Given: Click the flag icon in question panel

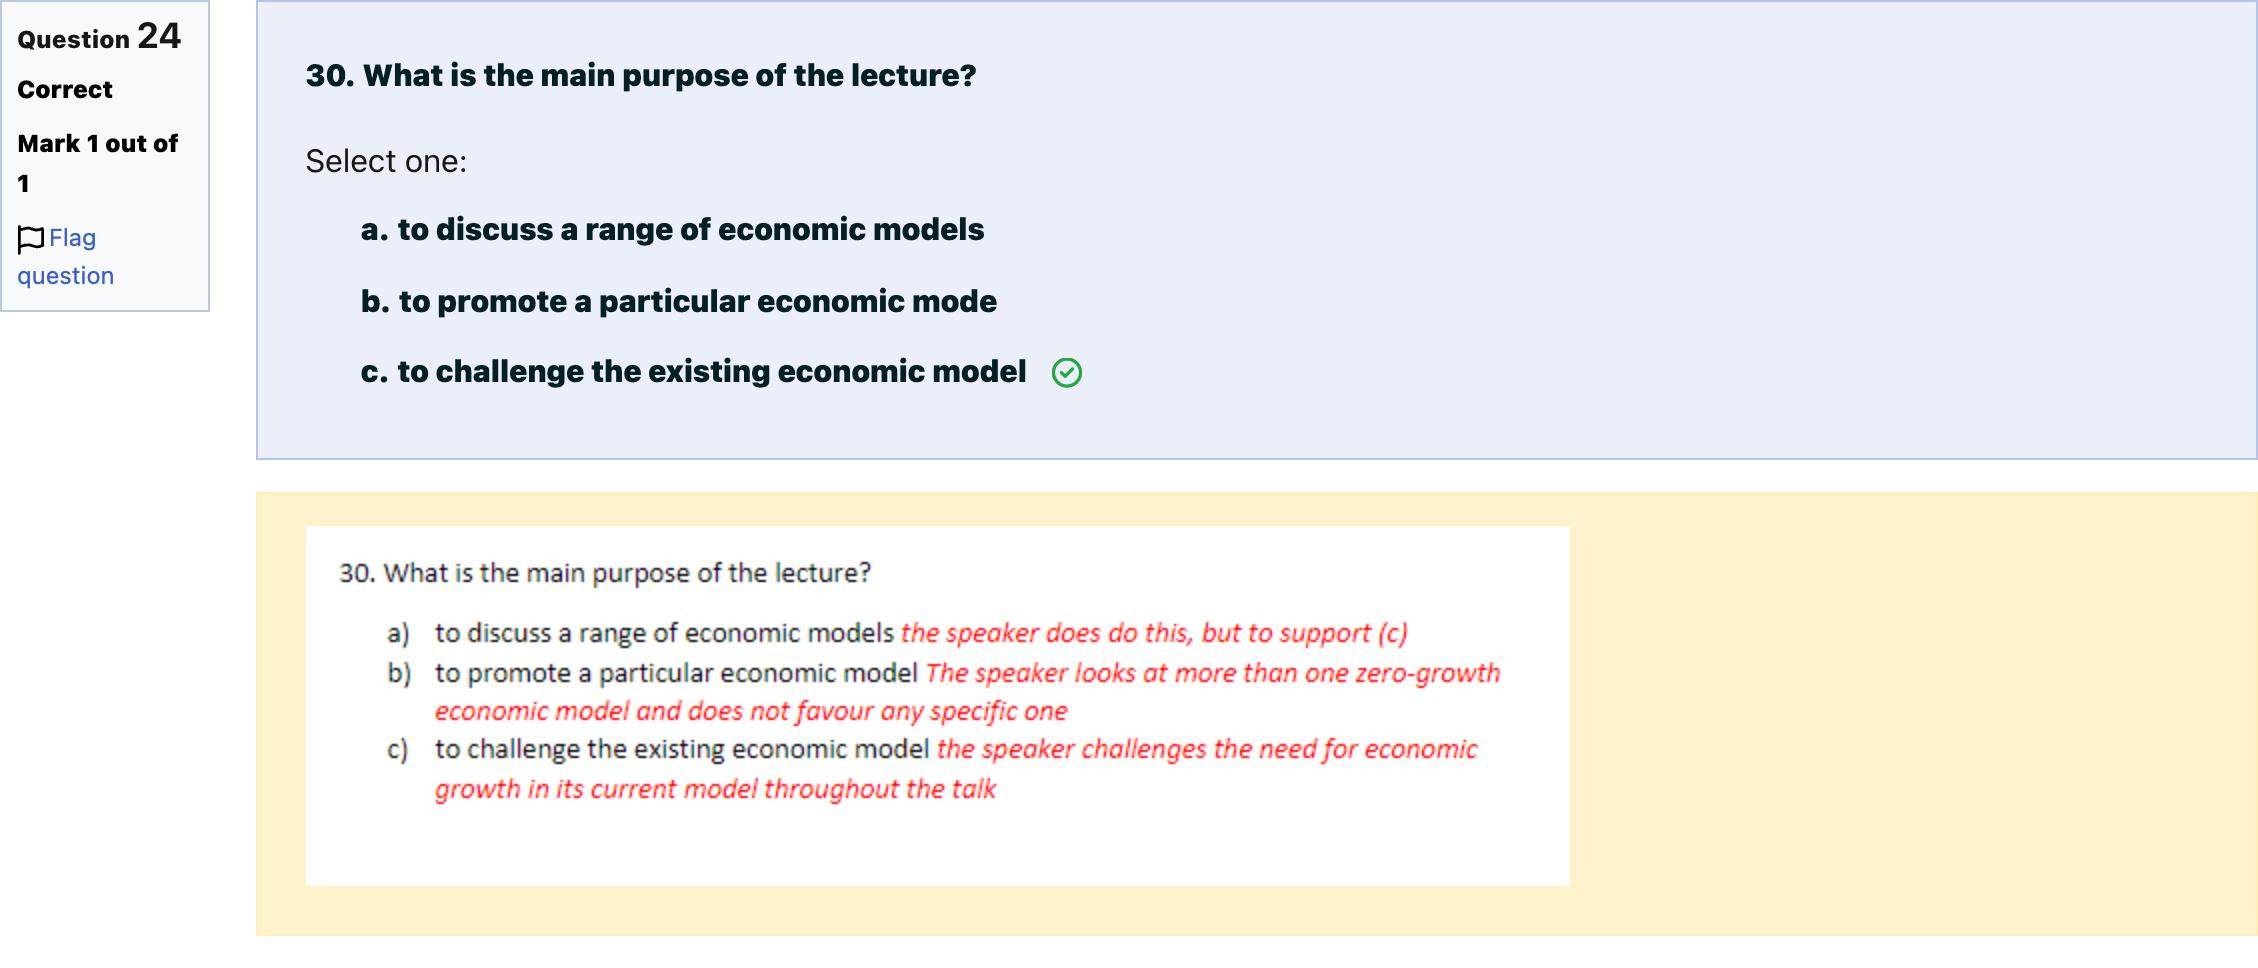Looking at the screenshot, I should (31, 239).
